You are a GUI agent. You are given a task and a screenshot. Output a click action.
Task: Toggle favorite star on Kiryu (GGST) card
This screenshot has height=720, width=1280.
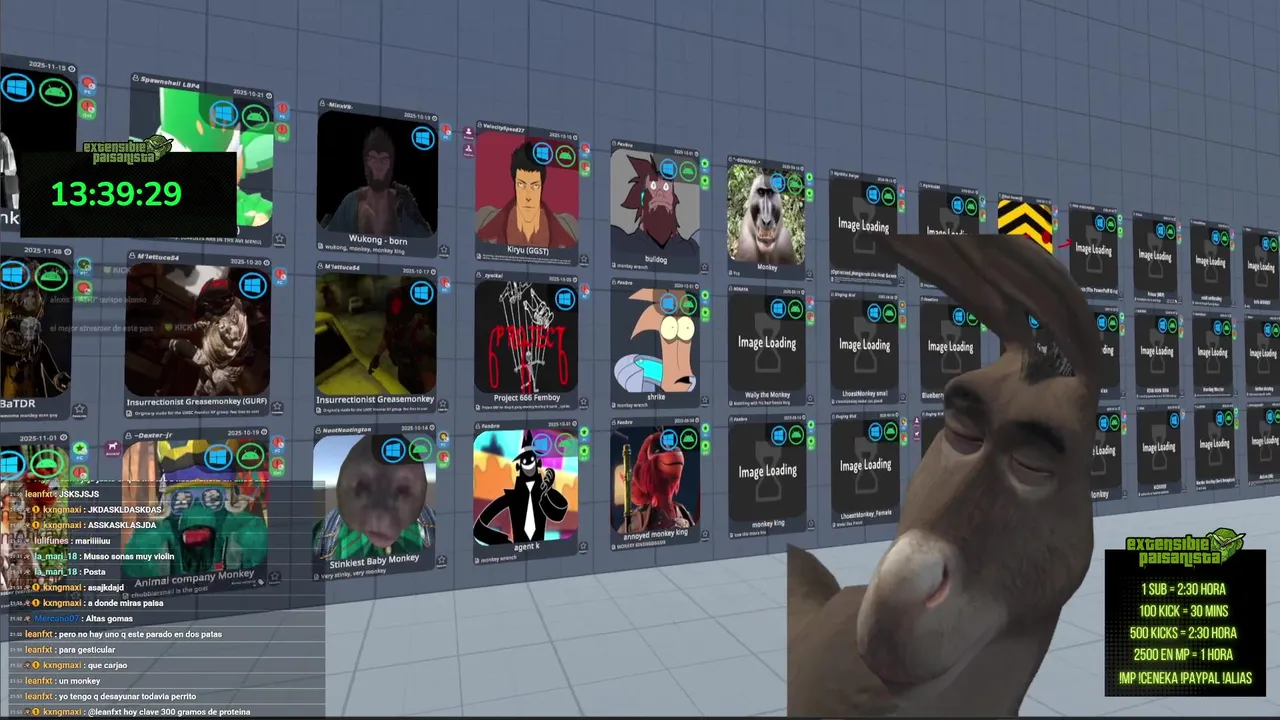point(584,260)
